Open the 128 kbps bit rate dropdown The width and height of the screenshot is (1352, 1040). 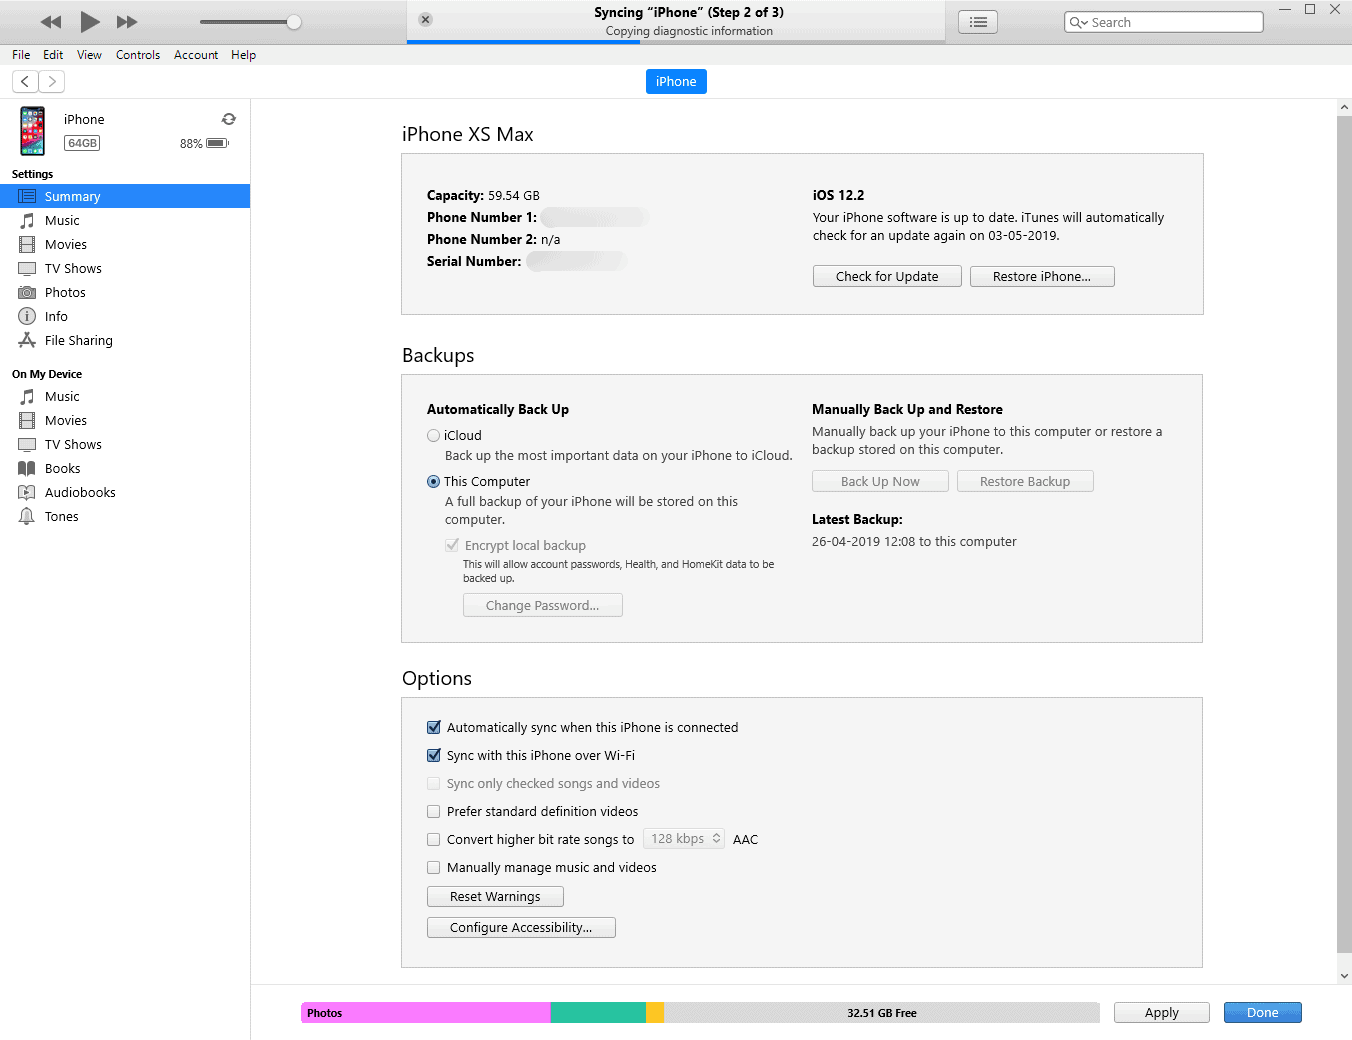coord(684,838)
